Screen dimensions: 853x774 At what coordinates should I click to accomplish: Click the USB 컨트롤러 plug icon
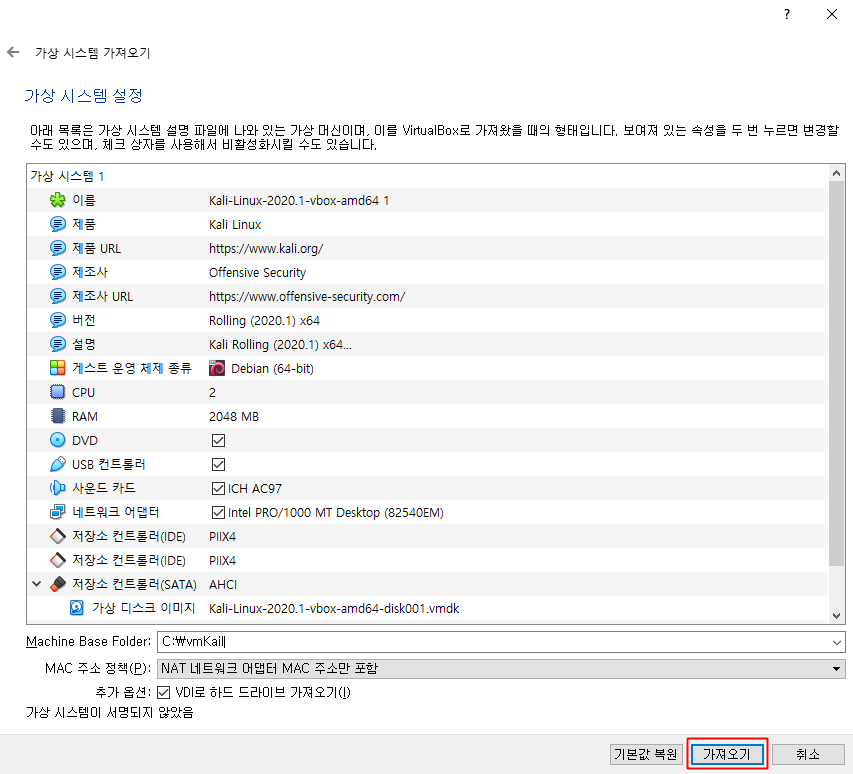point(58,464)
